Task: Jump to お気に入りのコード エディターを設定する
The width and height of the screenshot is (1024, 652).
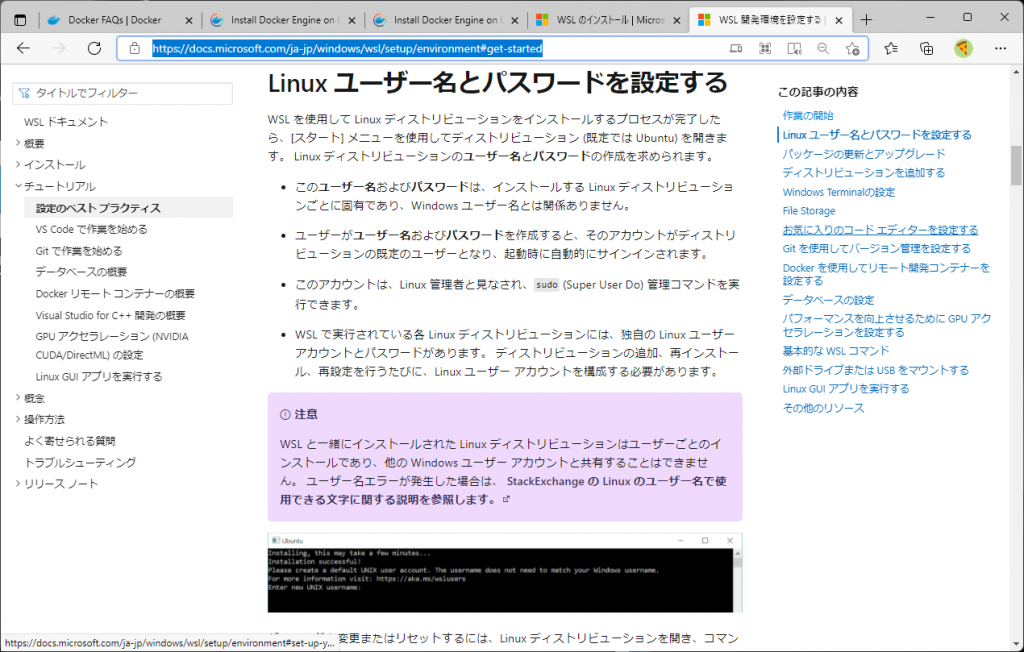Action: (880, 230)
